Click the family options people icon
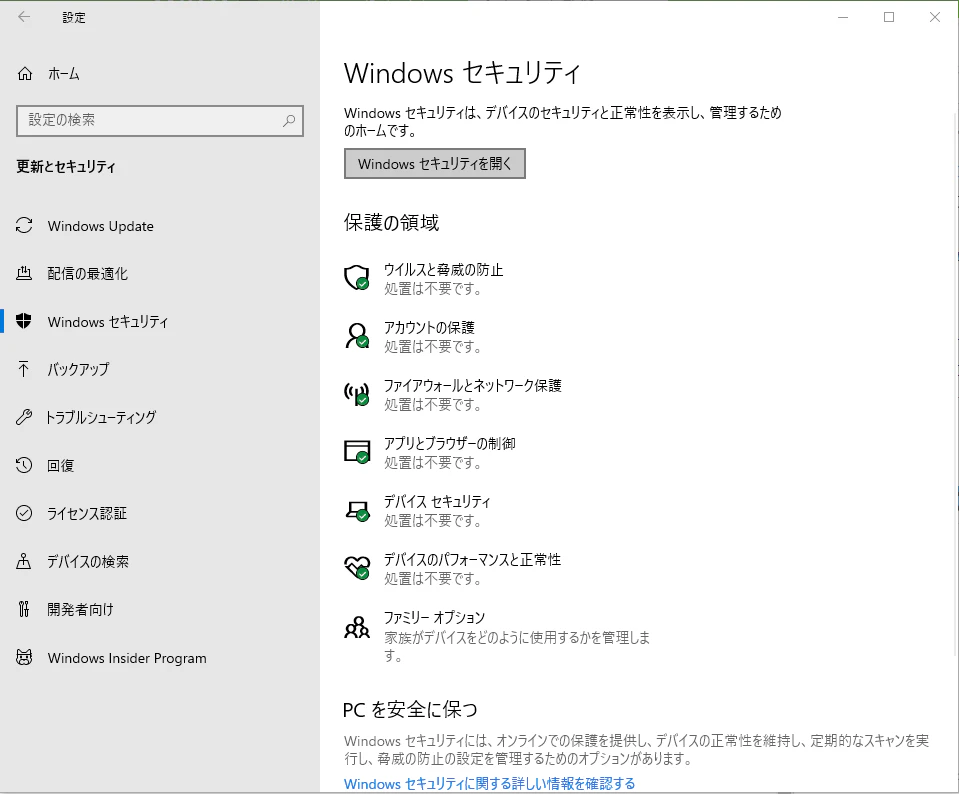 click(357, 627)
